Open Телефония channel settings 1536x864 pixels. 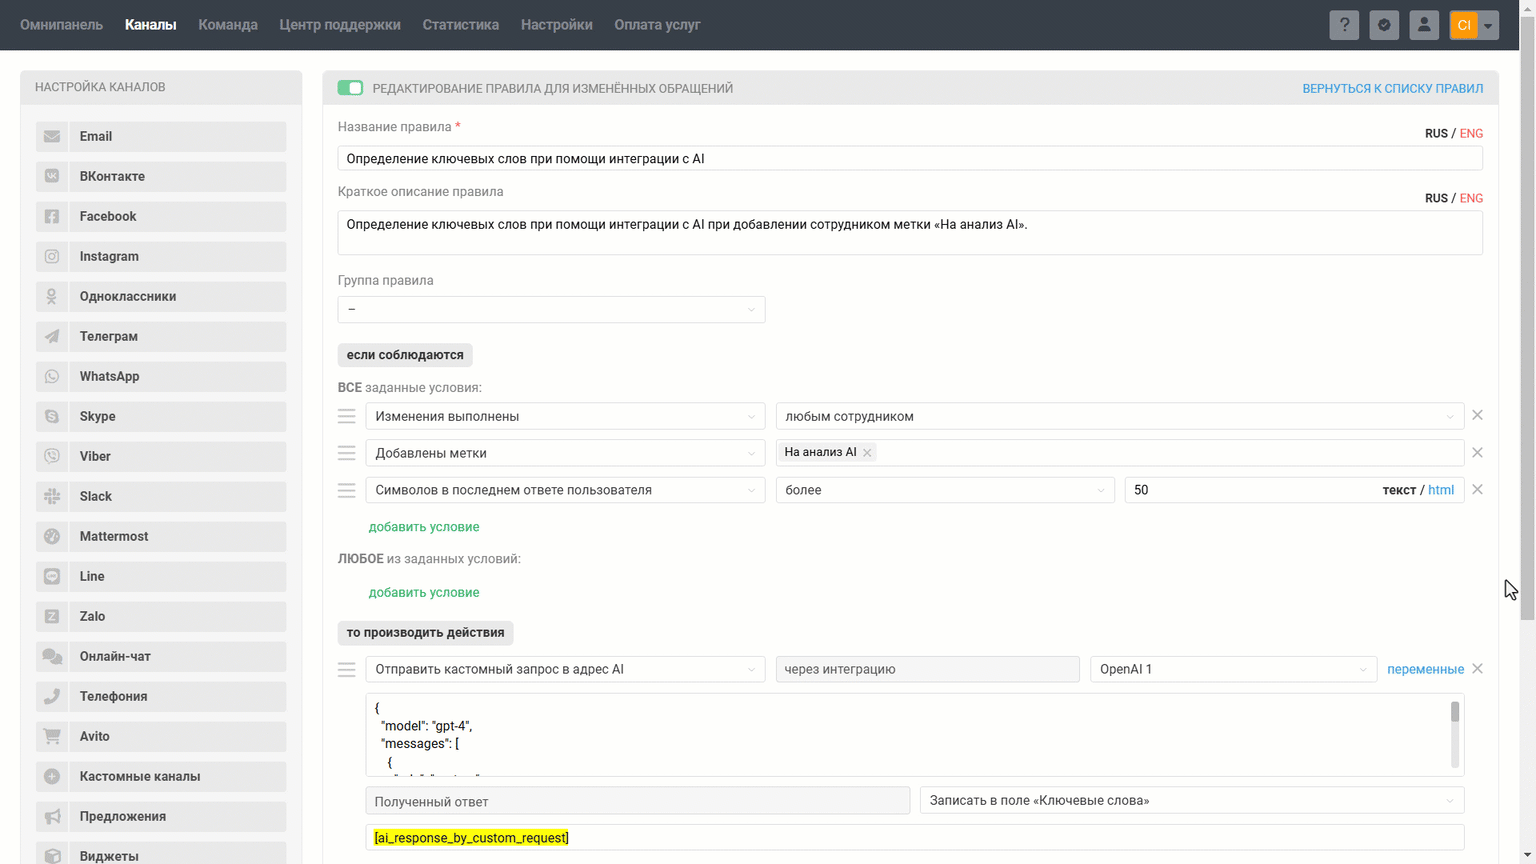pyautogui.click(x=161, y=696)
